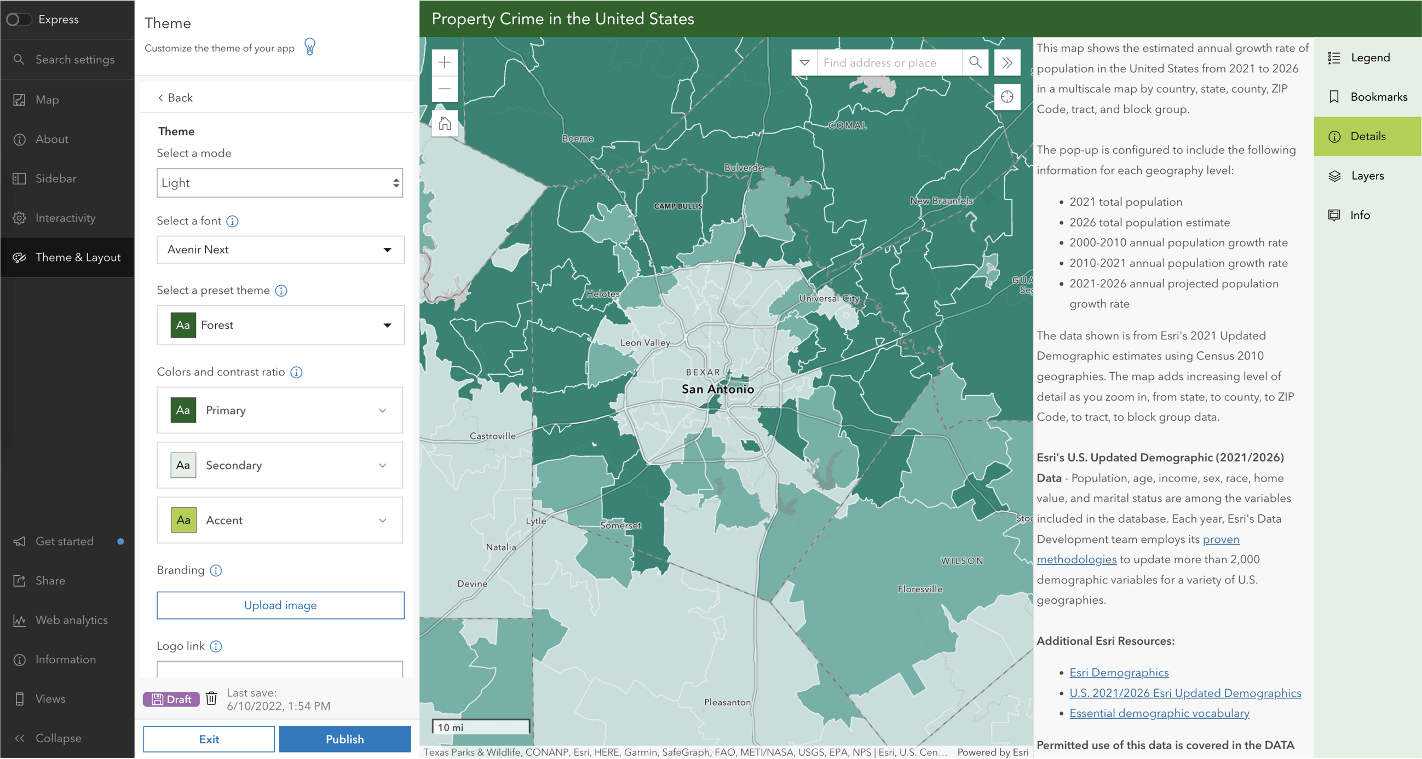Open the Share icon in the sidebar
This screenshot has width=1422, height=759.
(19, 581)
